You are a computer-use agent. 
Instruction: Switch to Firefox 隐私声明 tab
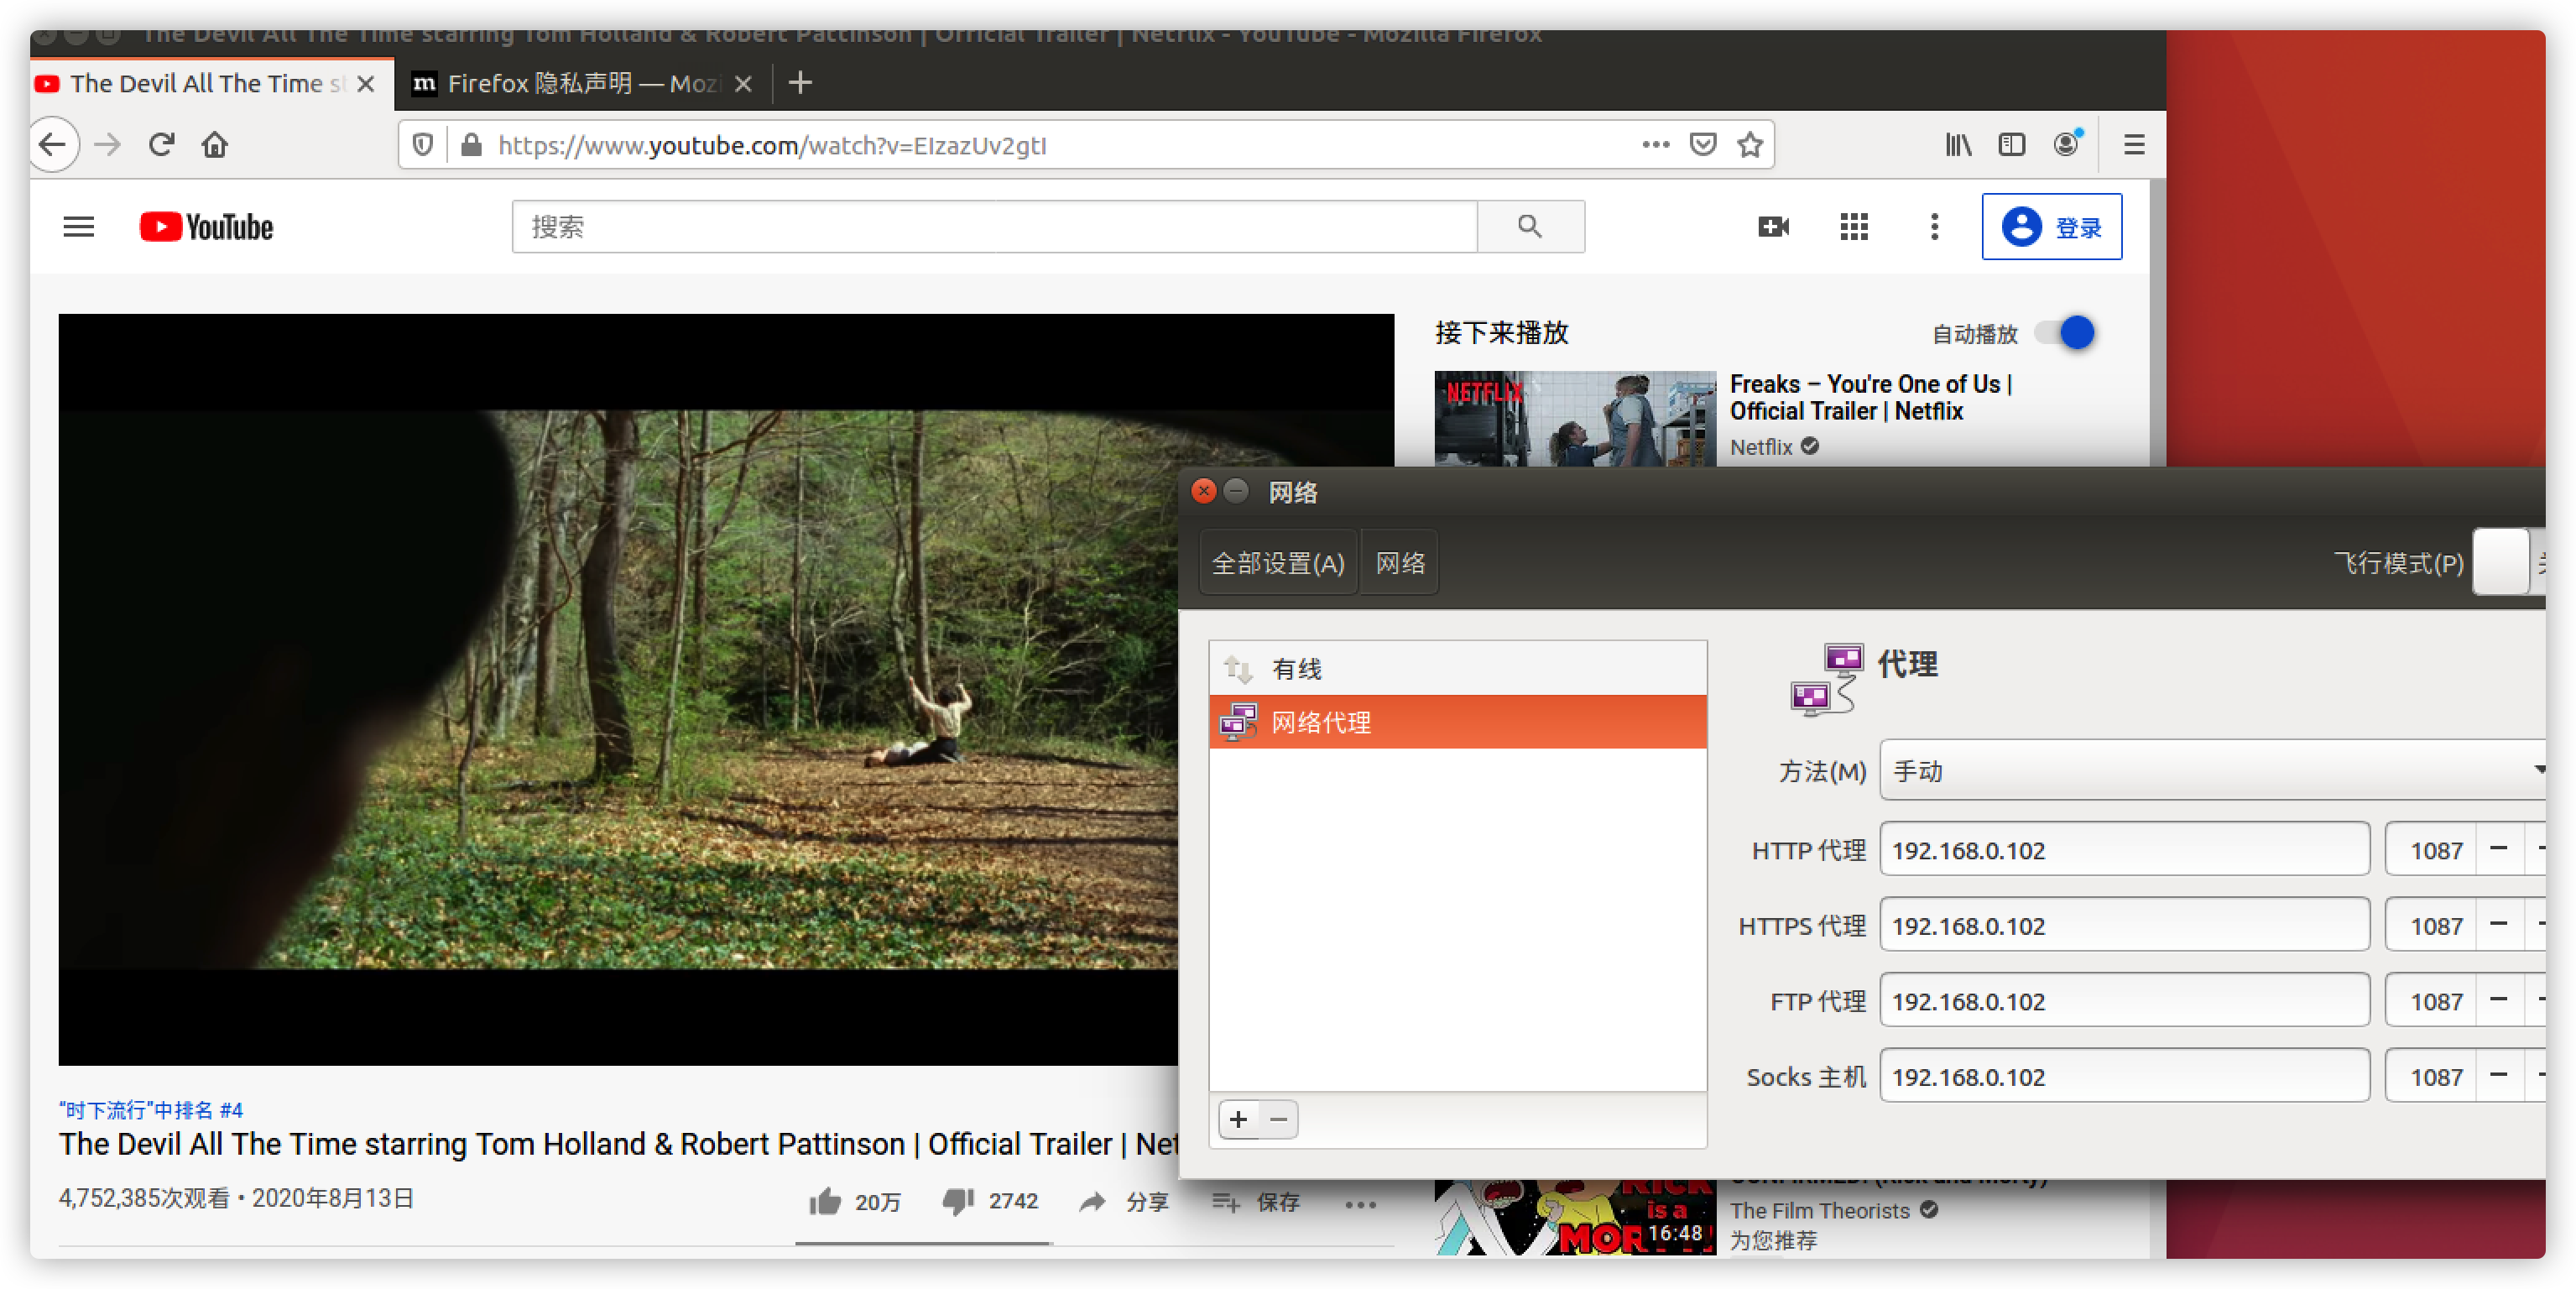pos(582,83)
